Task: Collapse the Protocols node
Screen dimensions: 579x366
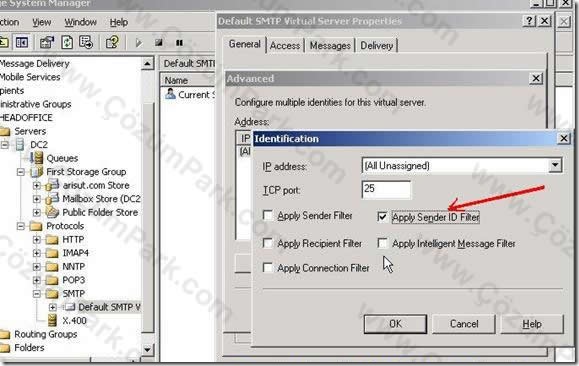Action: 21,226
